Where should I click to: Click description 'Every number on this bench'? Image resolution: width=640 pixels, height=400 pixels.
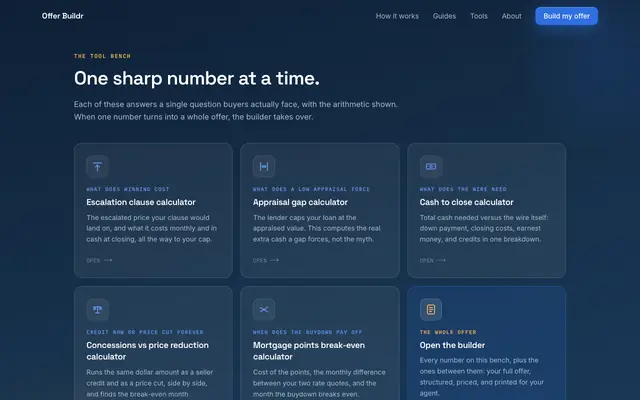pos(482,377)
